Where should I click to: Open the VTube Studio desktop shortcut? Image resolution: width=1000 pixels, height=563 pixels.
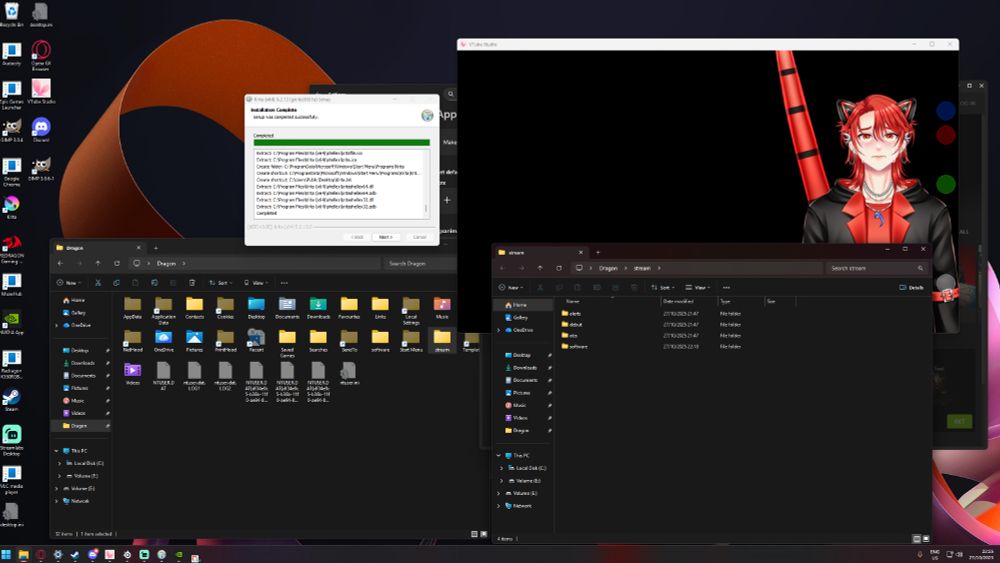[41, 91]
